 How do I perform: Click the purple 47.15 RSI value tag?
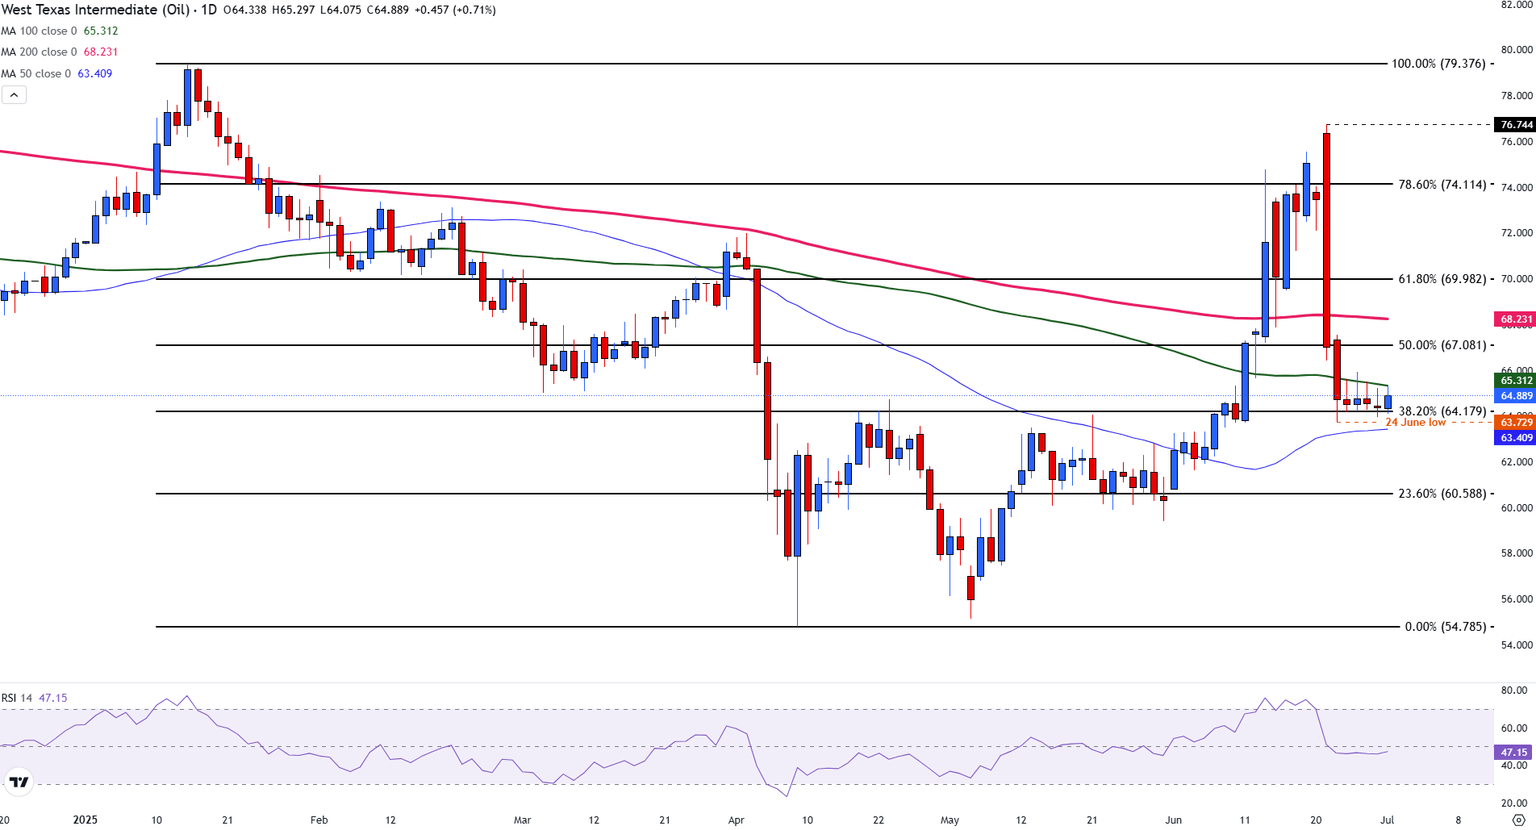tap(1515, 752)
